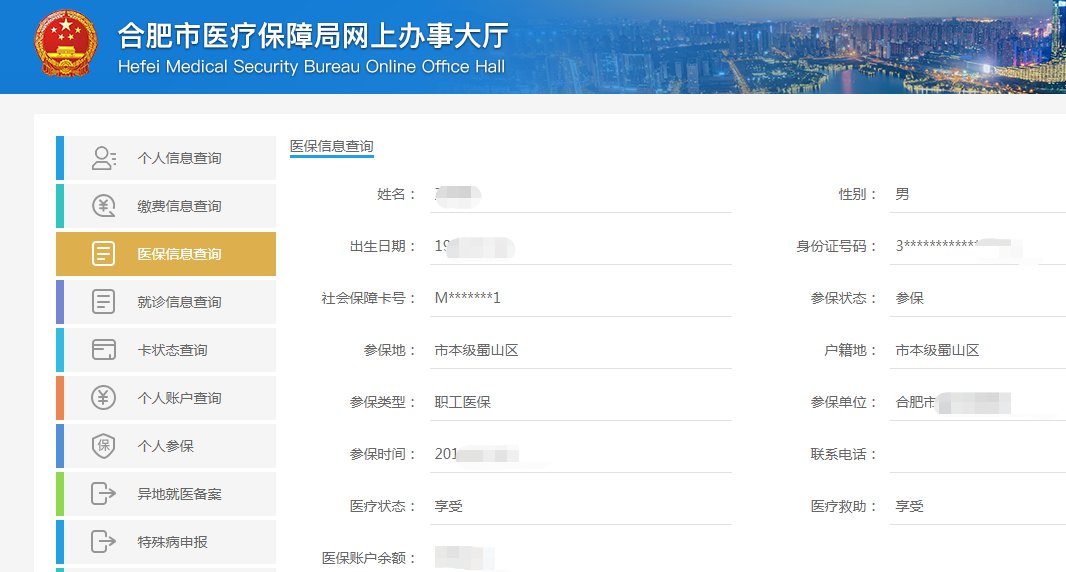Click the out-of-town medical filing arrow icon
The image size is (1066, 572).
coord(104,494)
